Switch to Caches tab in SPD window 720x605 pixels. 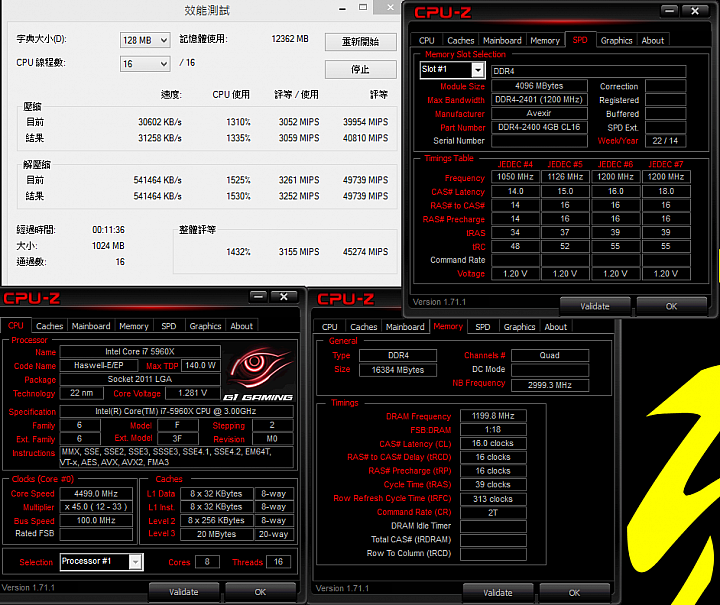pyautogui.click(x=461, y=40)
